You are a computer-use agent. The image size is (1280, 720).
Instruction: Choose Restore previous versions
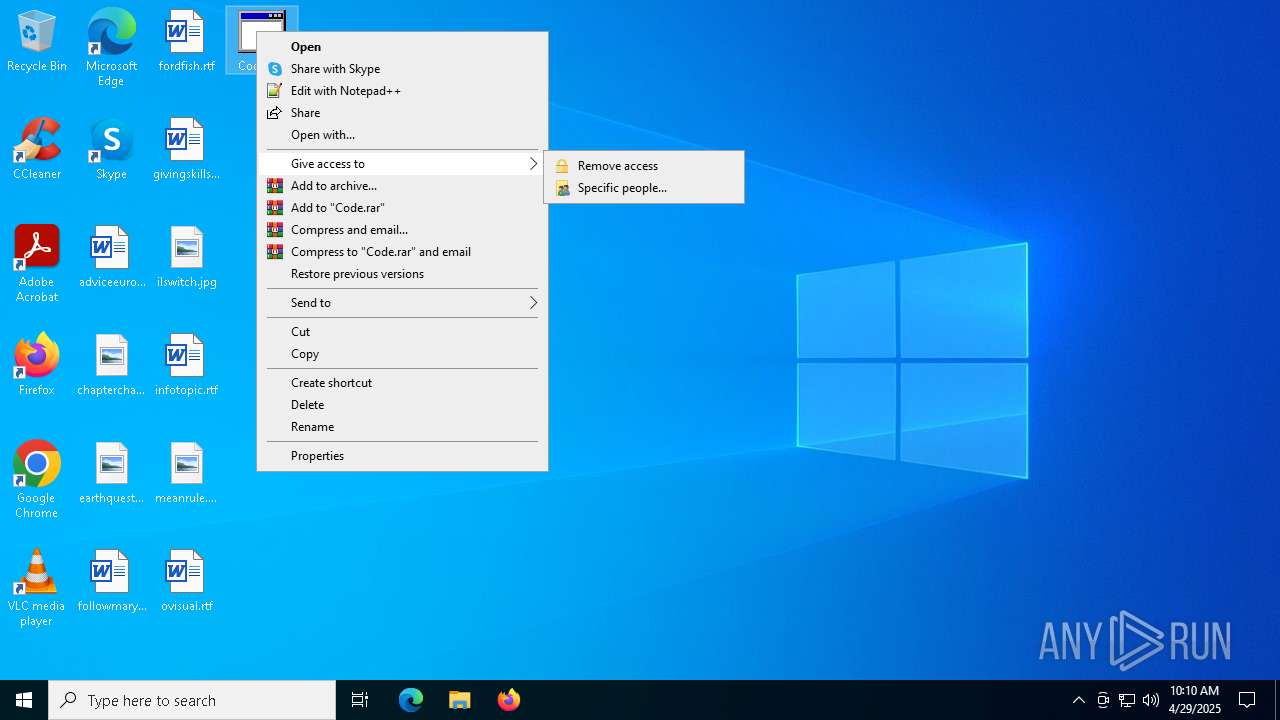pyautogui.click(x=403, y=274)
